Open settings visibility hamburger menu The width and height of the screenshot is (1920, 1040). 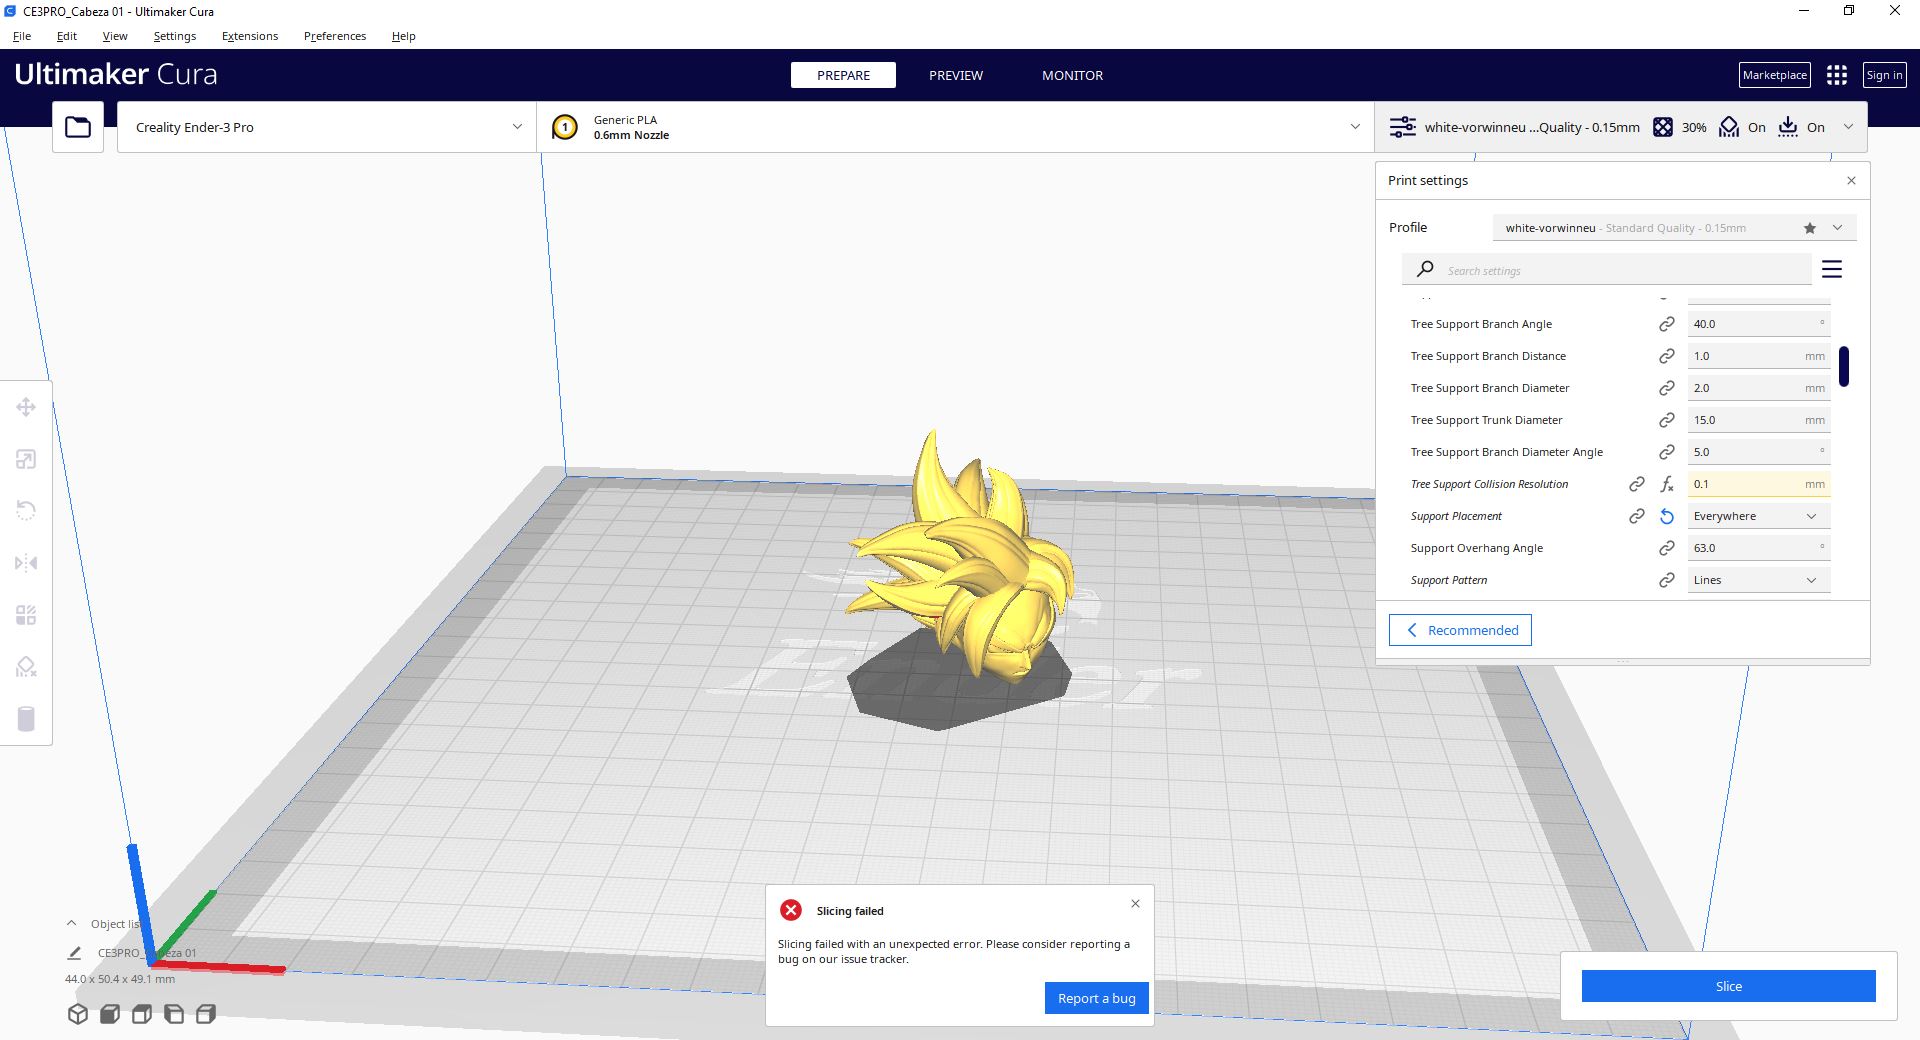(1832, 269)
